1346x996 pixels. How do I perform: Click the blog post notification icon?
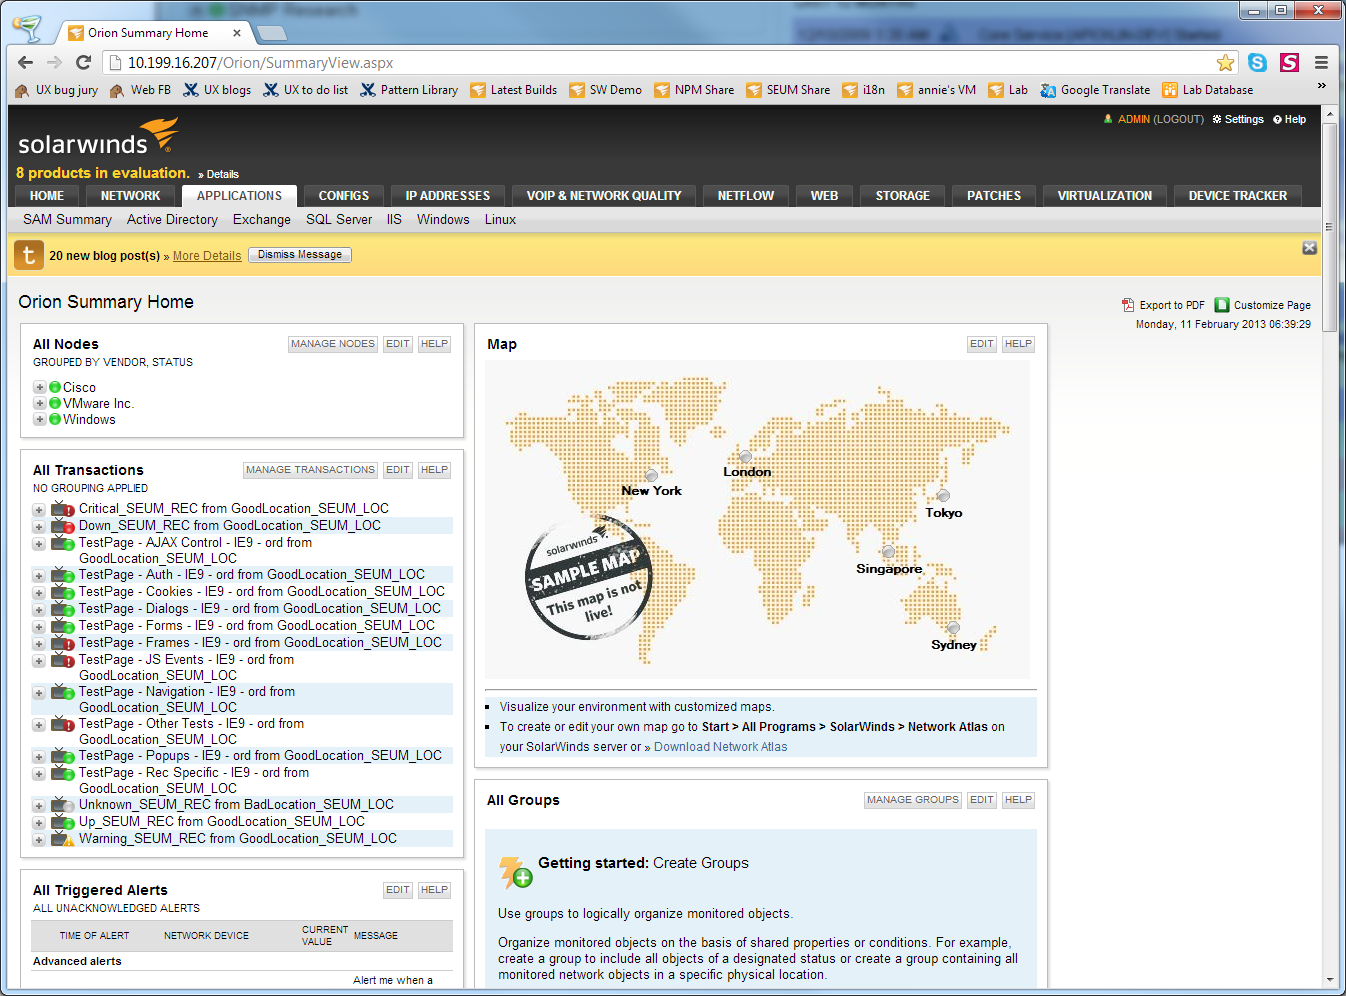pyautogui.click(x=29, y=255)
